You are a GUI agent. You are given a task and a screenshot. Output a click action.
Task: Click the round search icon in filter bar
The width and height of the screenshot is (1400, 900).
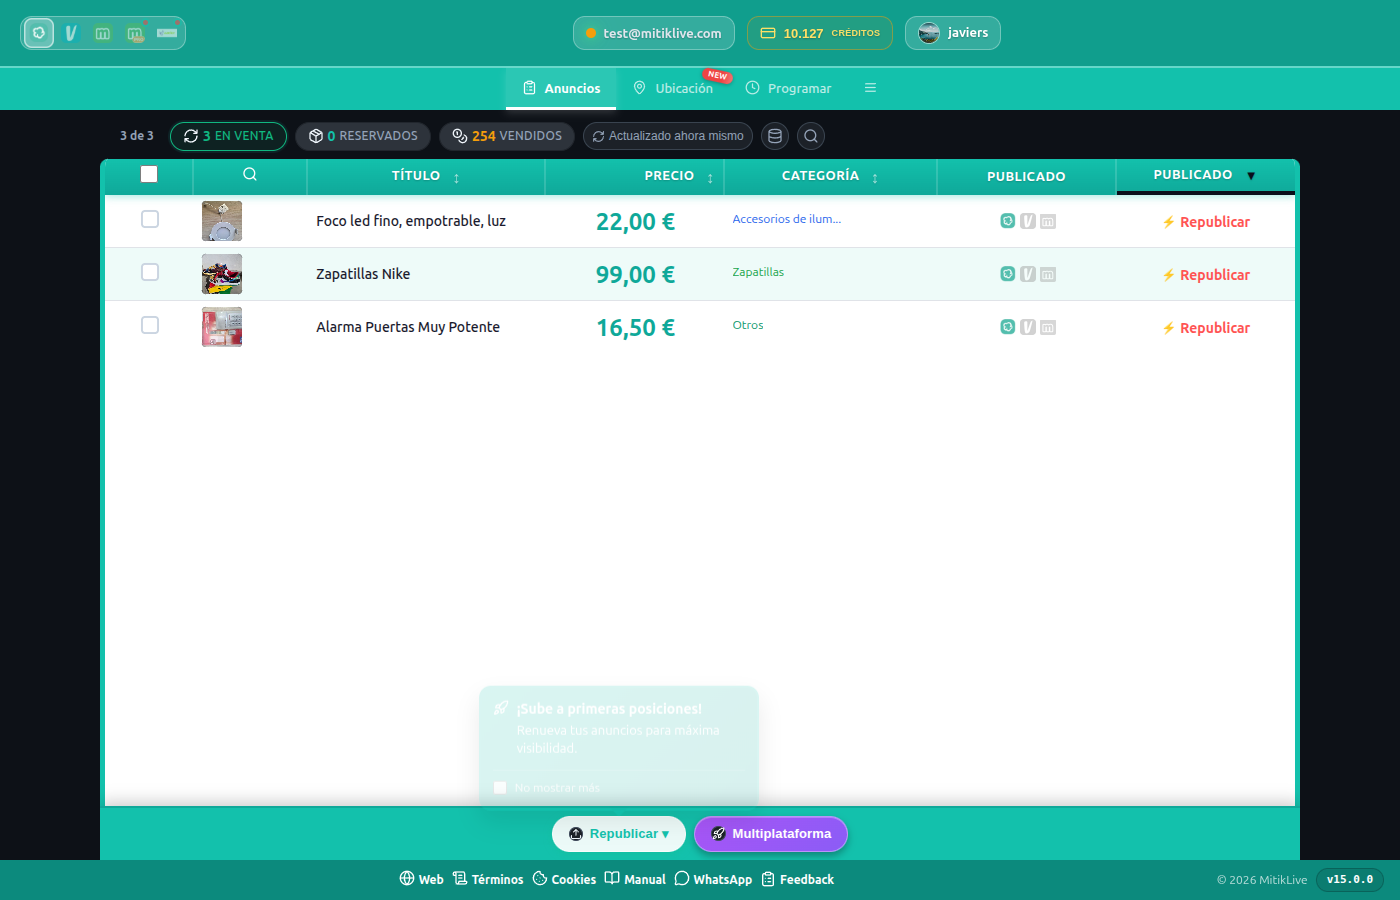click(811, 136)
